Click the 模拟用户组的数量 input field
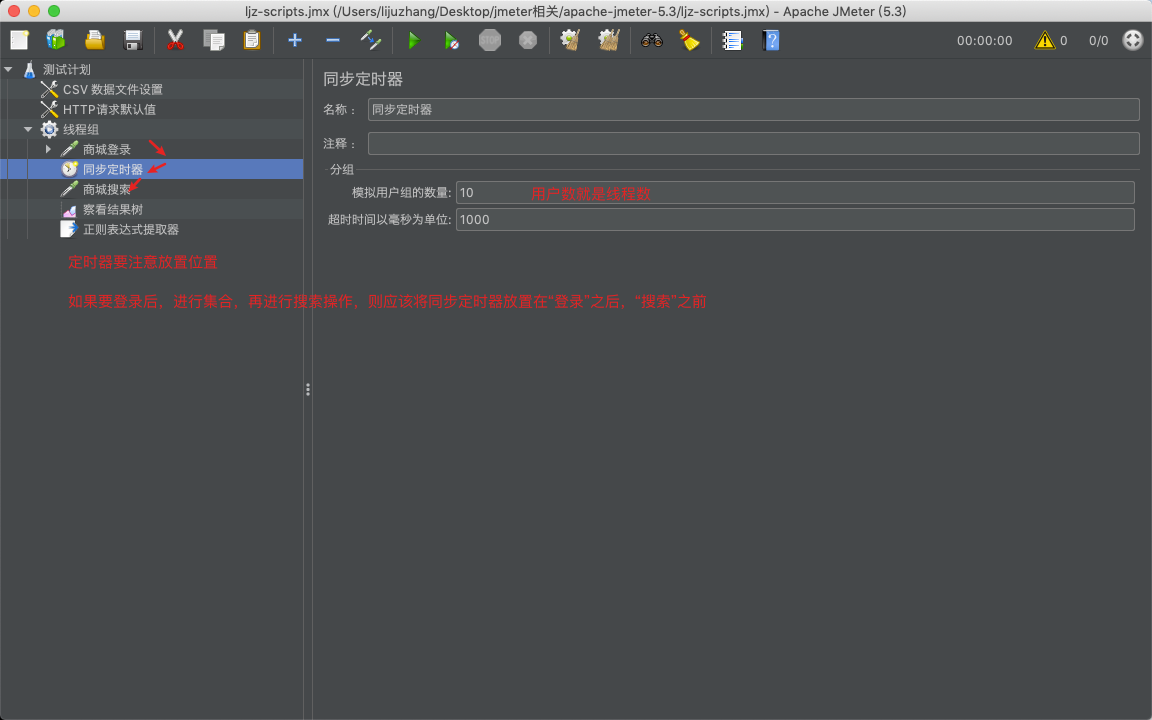Image resolution: width=1152 pixels, height=720 pixels. click(x=795, y=192)
